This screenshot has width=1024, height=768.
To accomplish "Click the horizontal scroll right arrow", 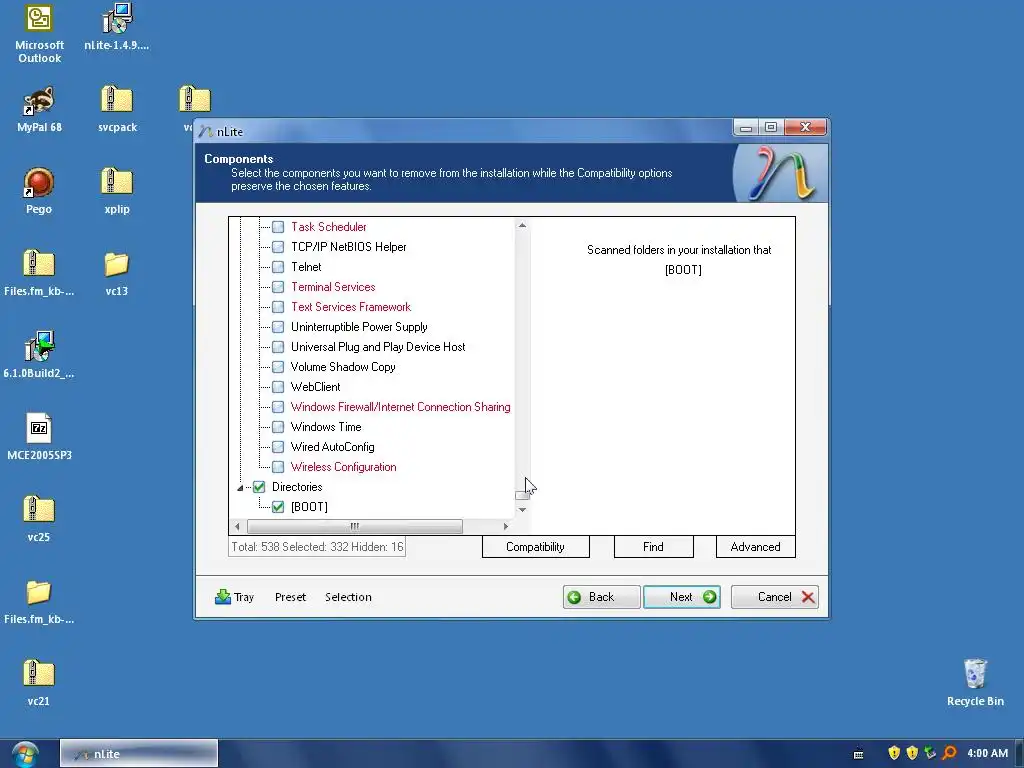I will 506,526.
